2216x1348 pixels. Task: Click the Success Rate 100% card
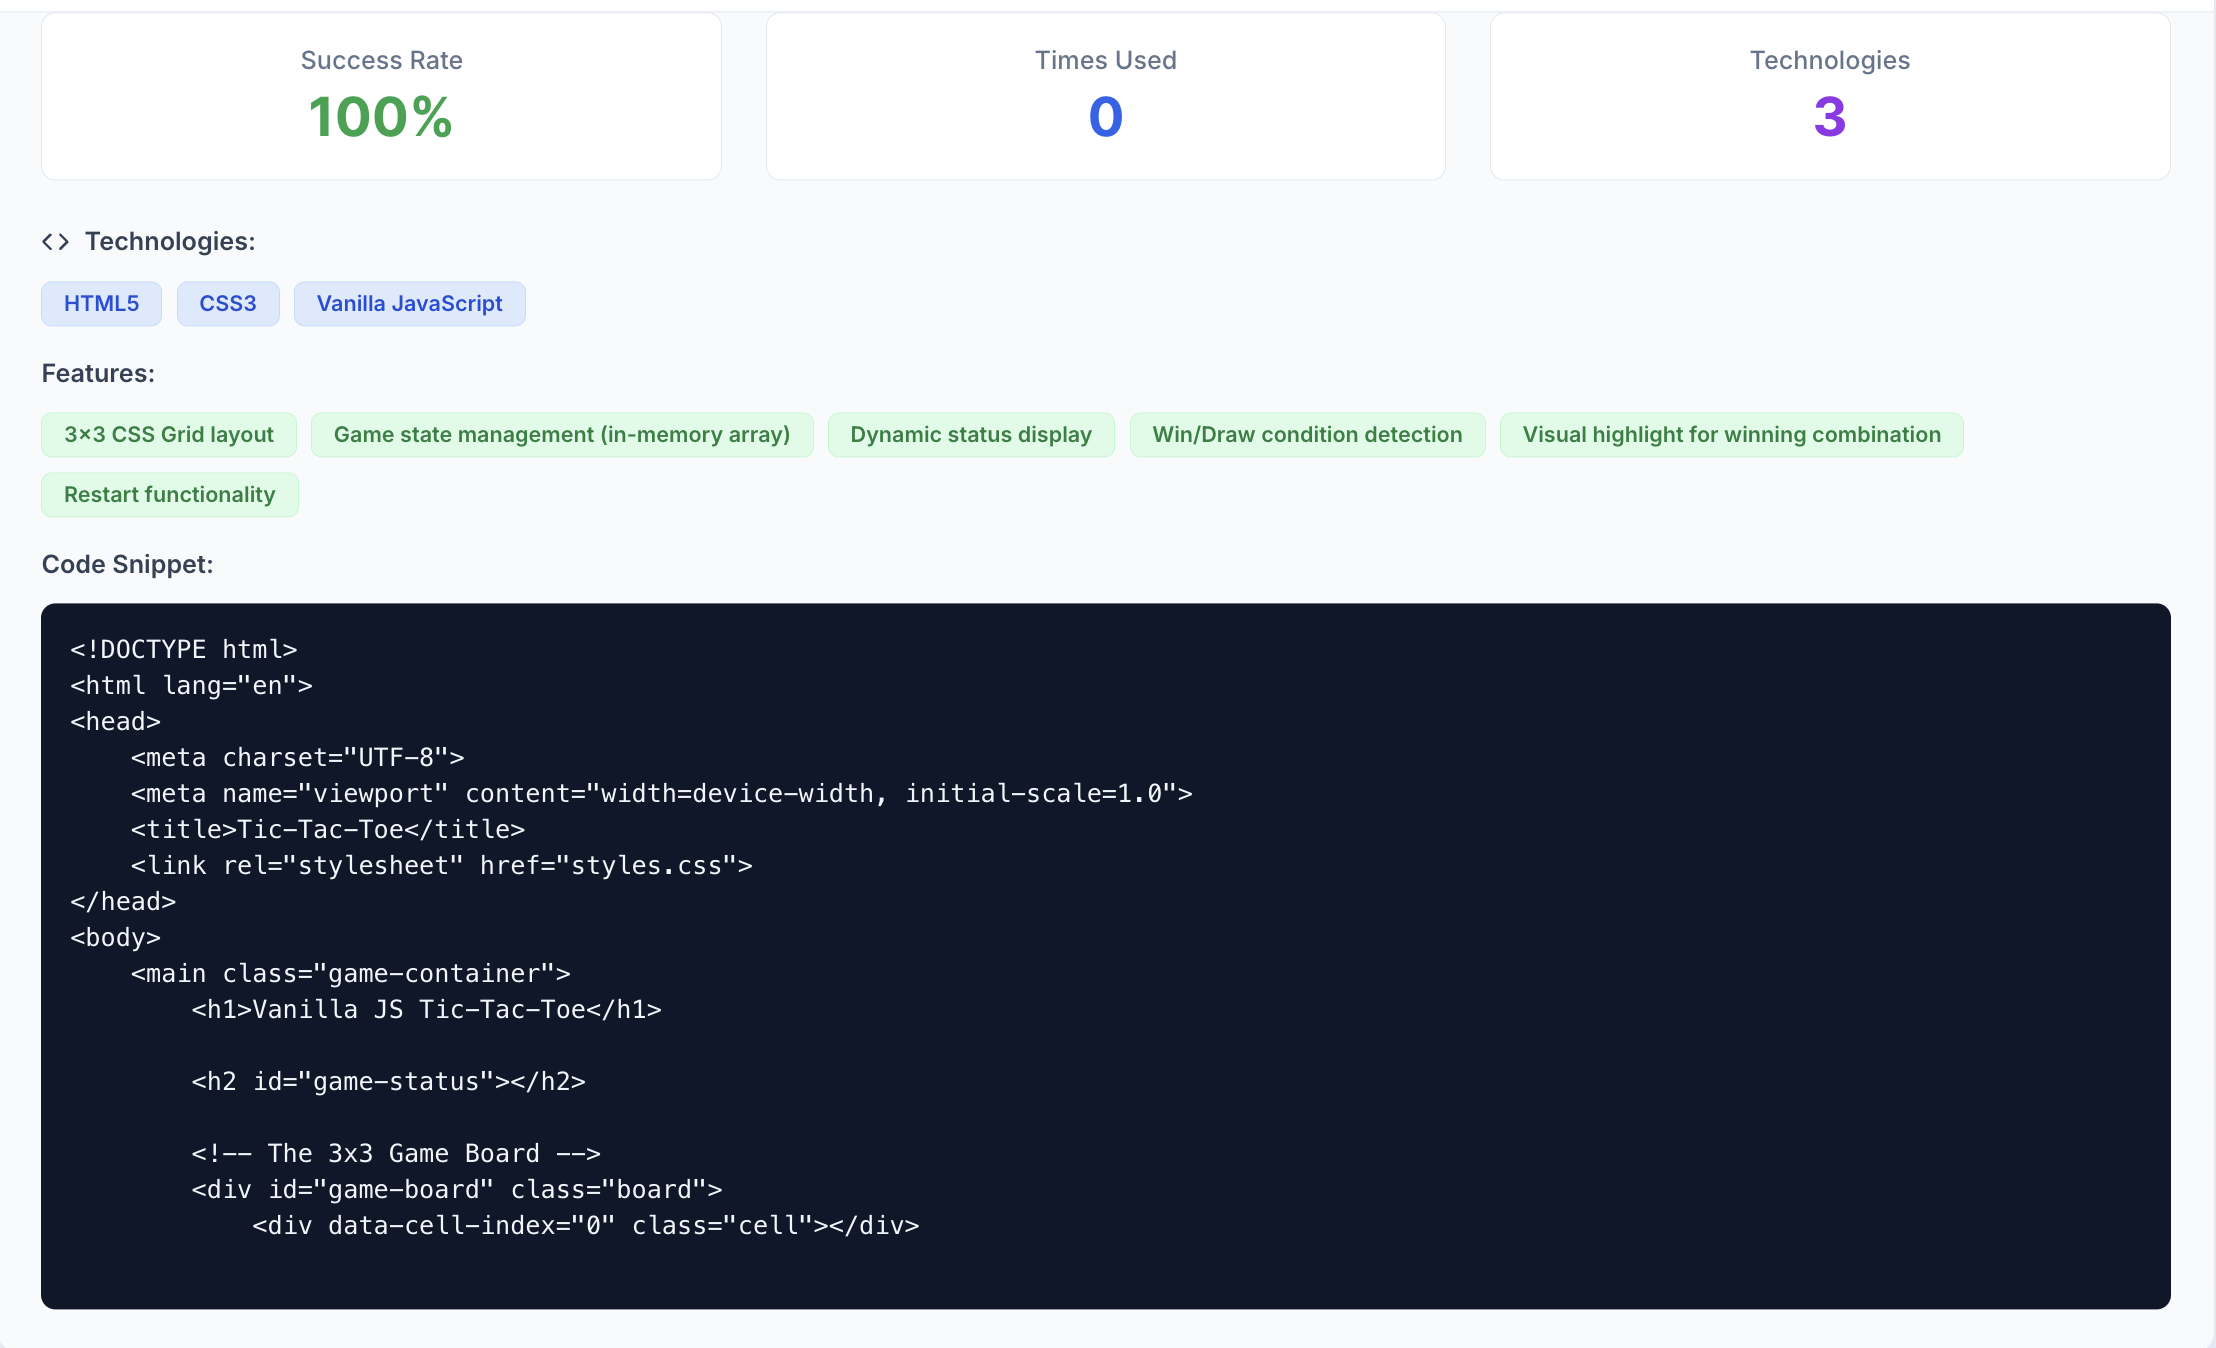click(x=381, y=96)
